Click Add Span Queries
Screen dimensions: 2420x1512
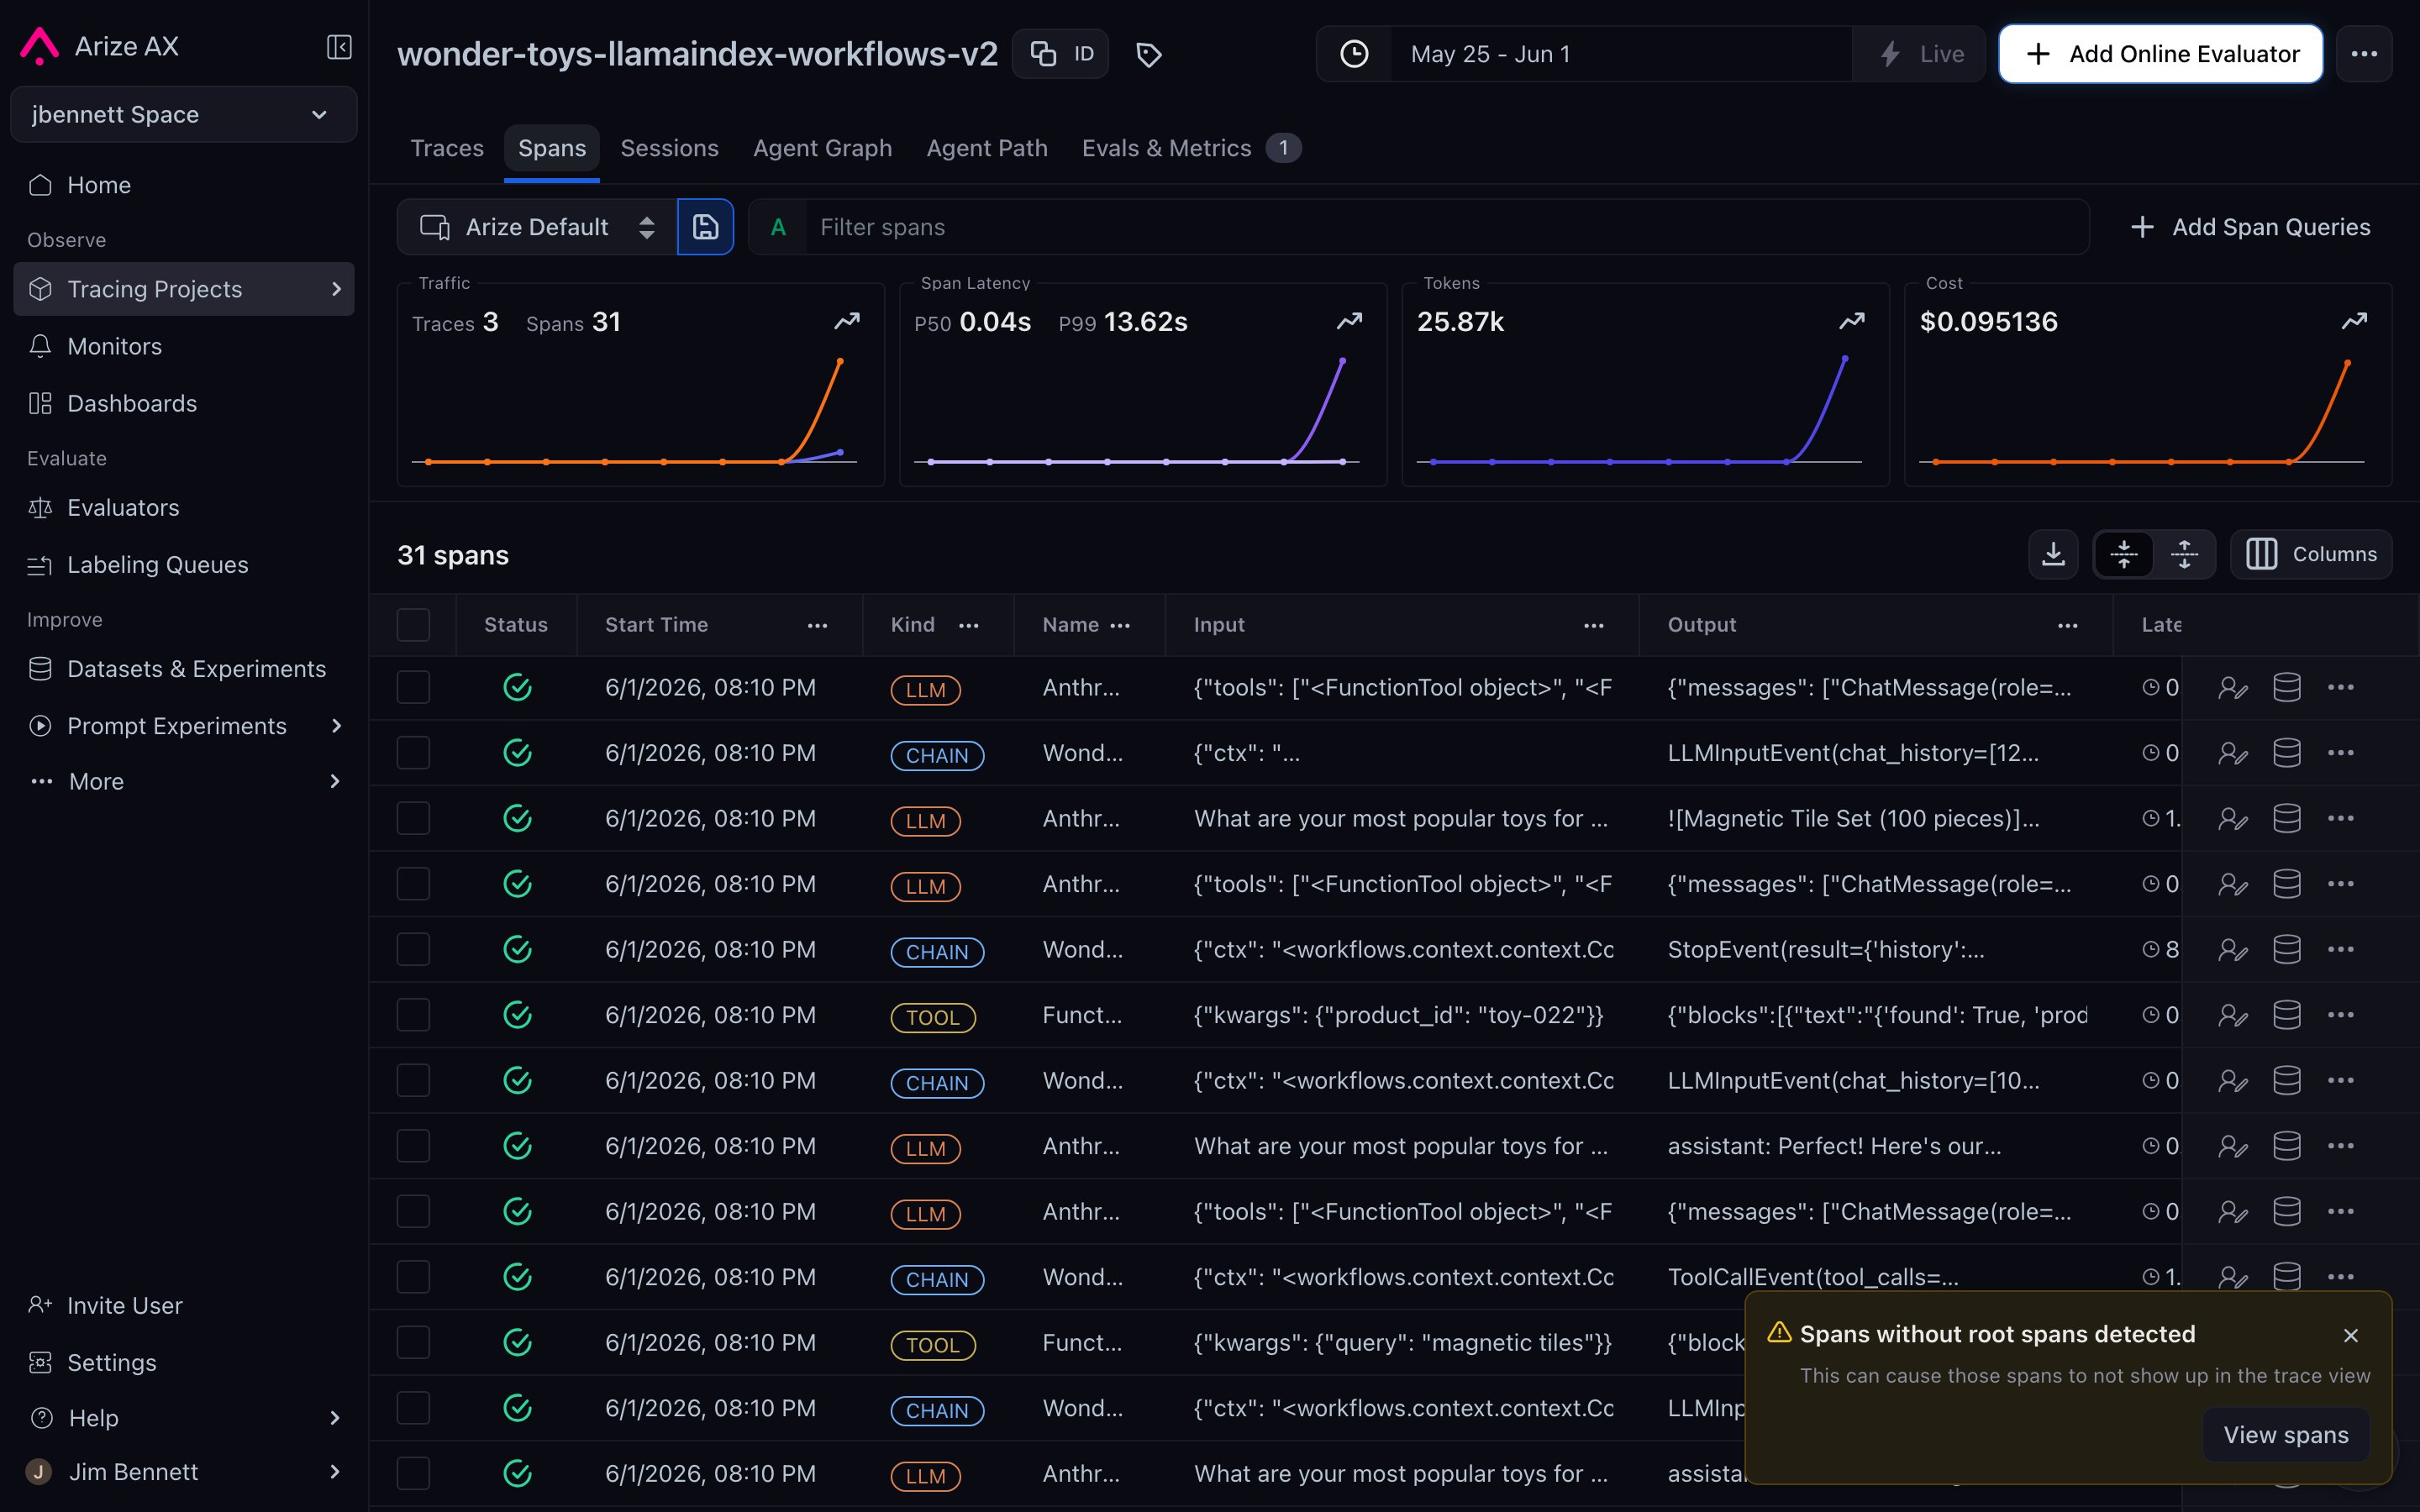point(2250,227)
